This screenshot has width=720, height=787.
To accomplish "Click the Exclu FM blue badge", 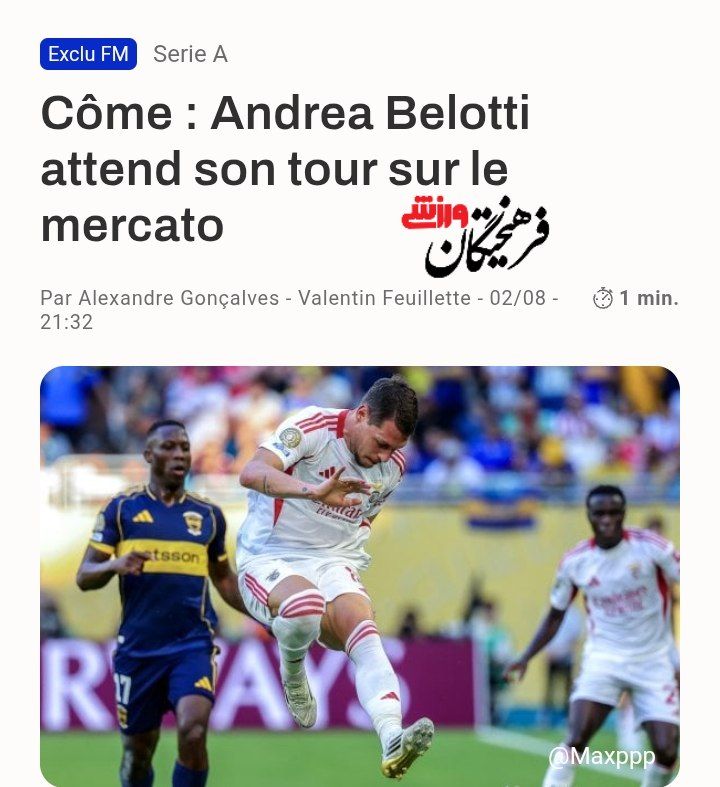I will click(88, 54).
